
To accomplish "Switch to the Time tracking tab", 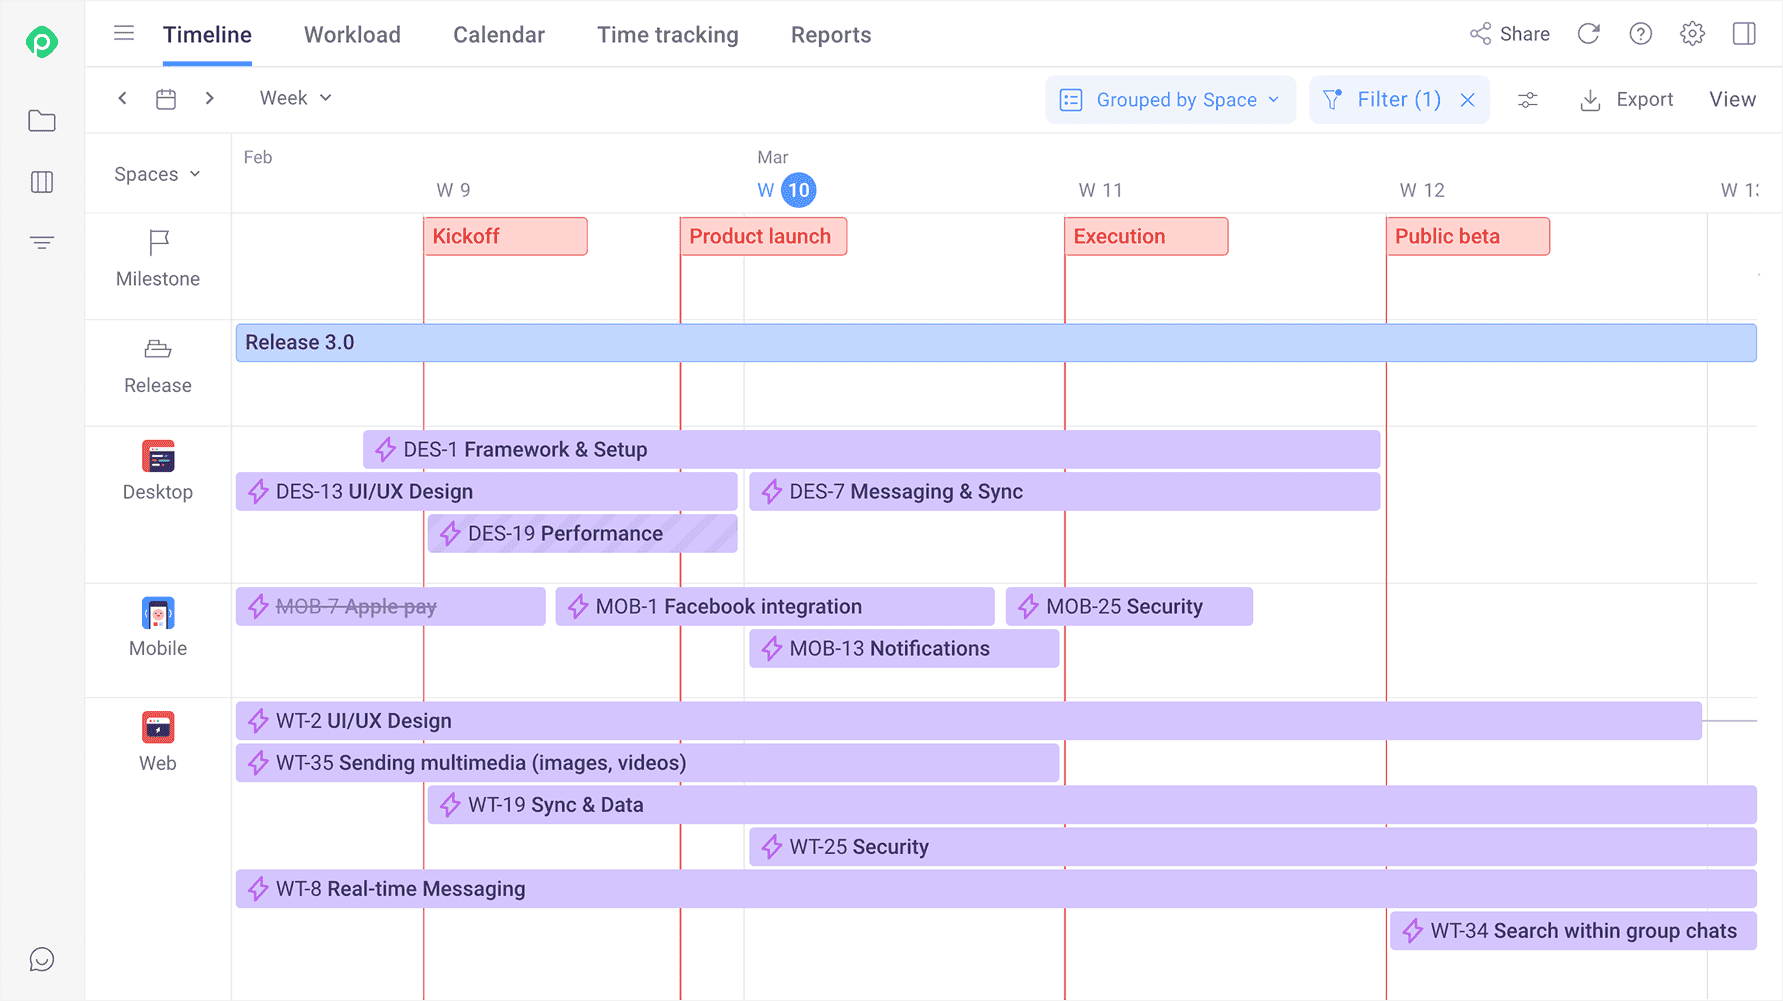I will [667, 35].
